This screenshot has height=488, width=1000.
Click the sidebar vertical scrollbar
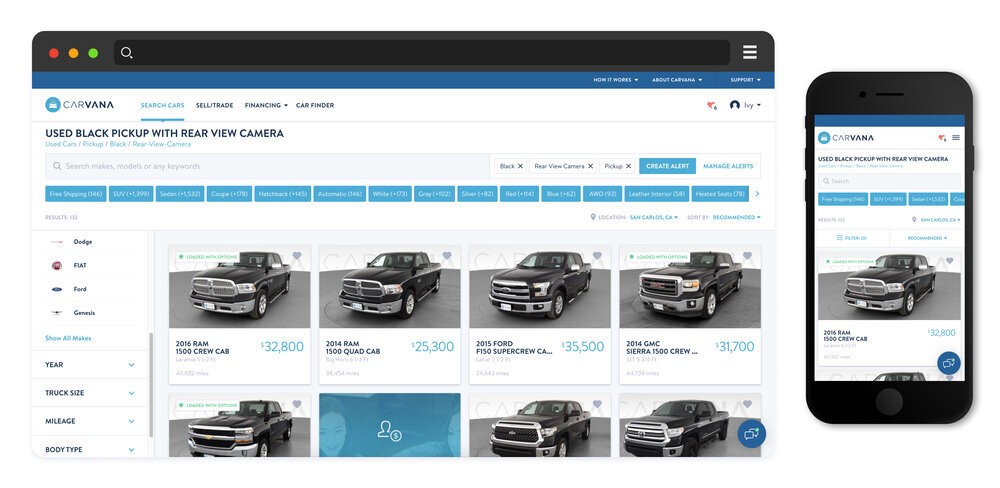coord(151,385)
